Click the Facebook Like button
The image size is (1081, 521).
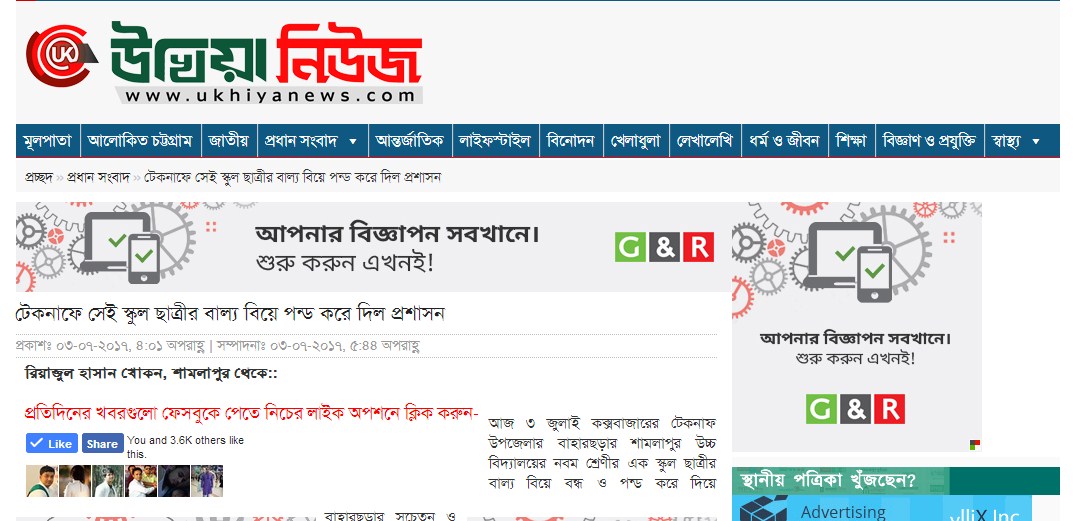click(x=52, y=444)
